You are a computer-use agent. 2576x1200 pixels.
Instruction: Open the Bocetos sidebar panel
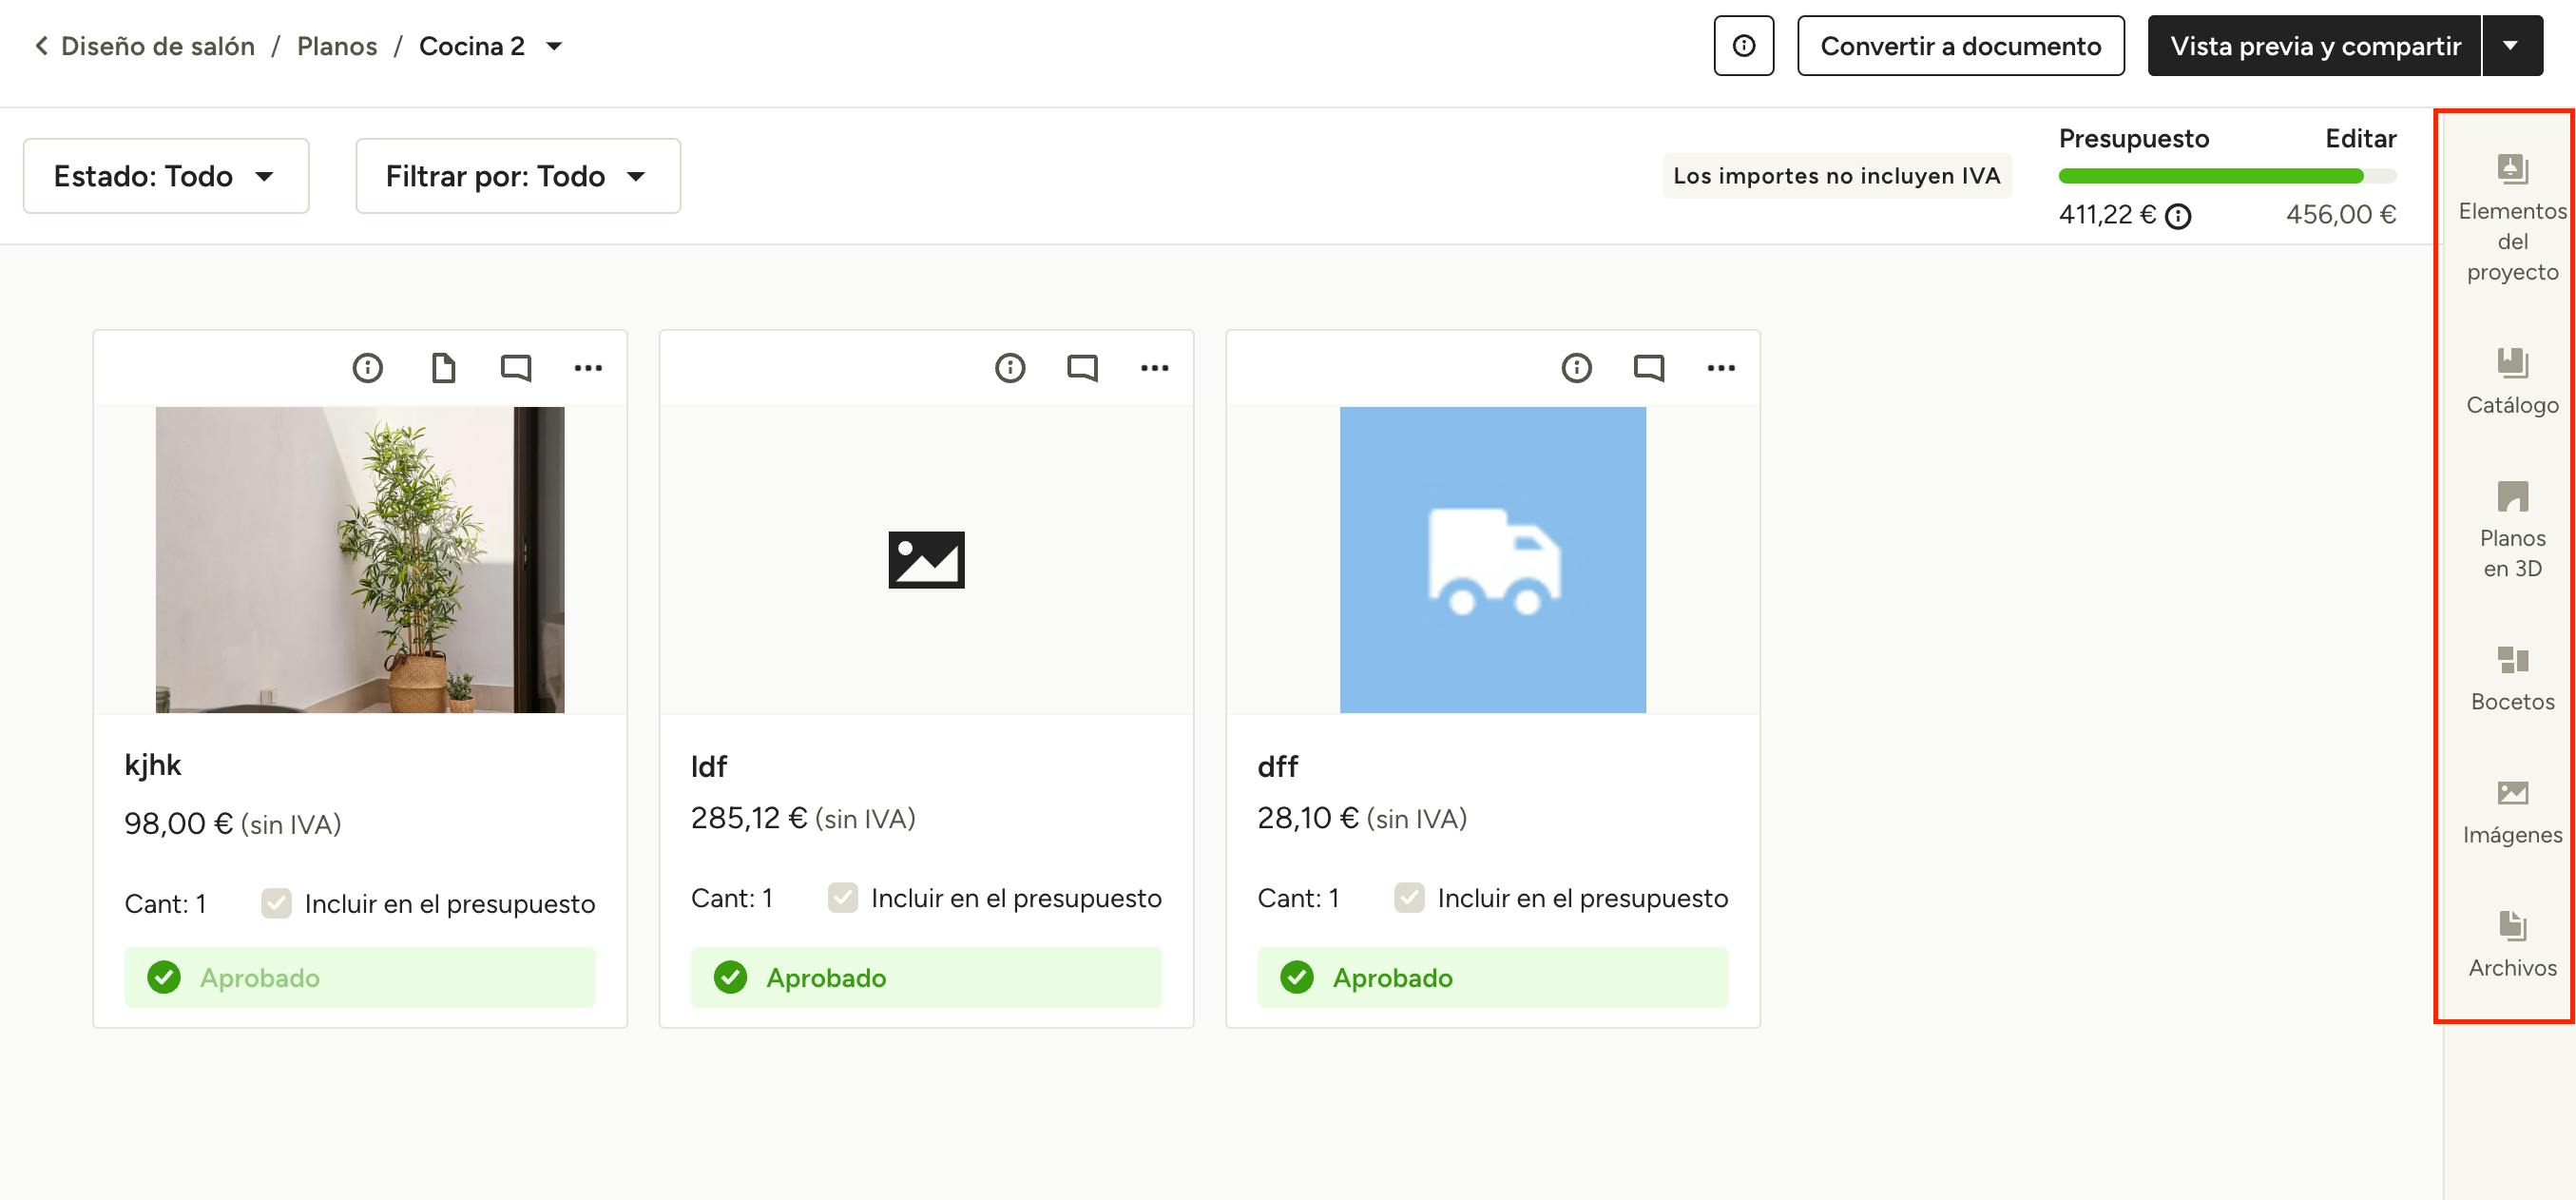coord(2511,678)
